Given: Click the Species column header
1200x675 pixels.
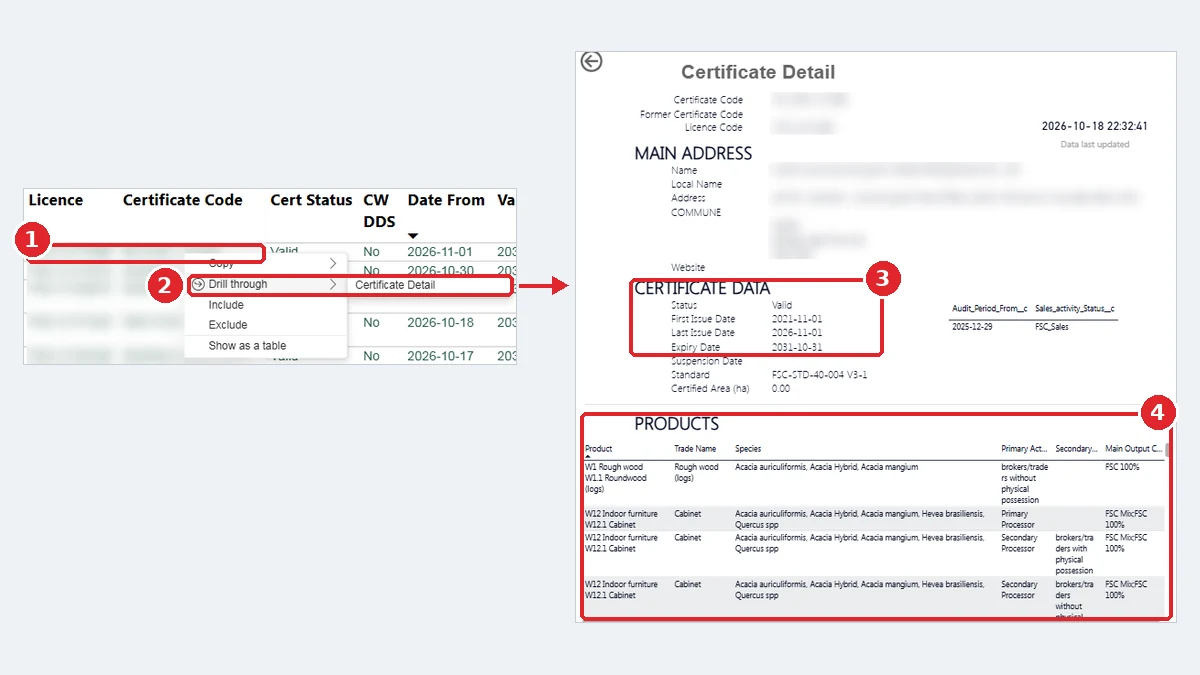Looking at the screenshot, I should [748, 449].
